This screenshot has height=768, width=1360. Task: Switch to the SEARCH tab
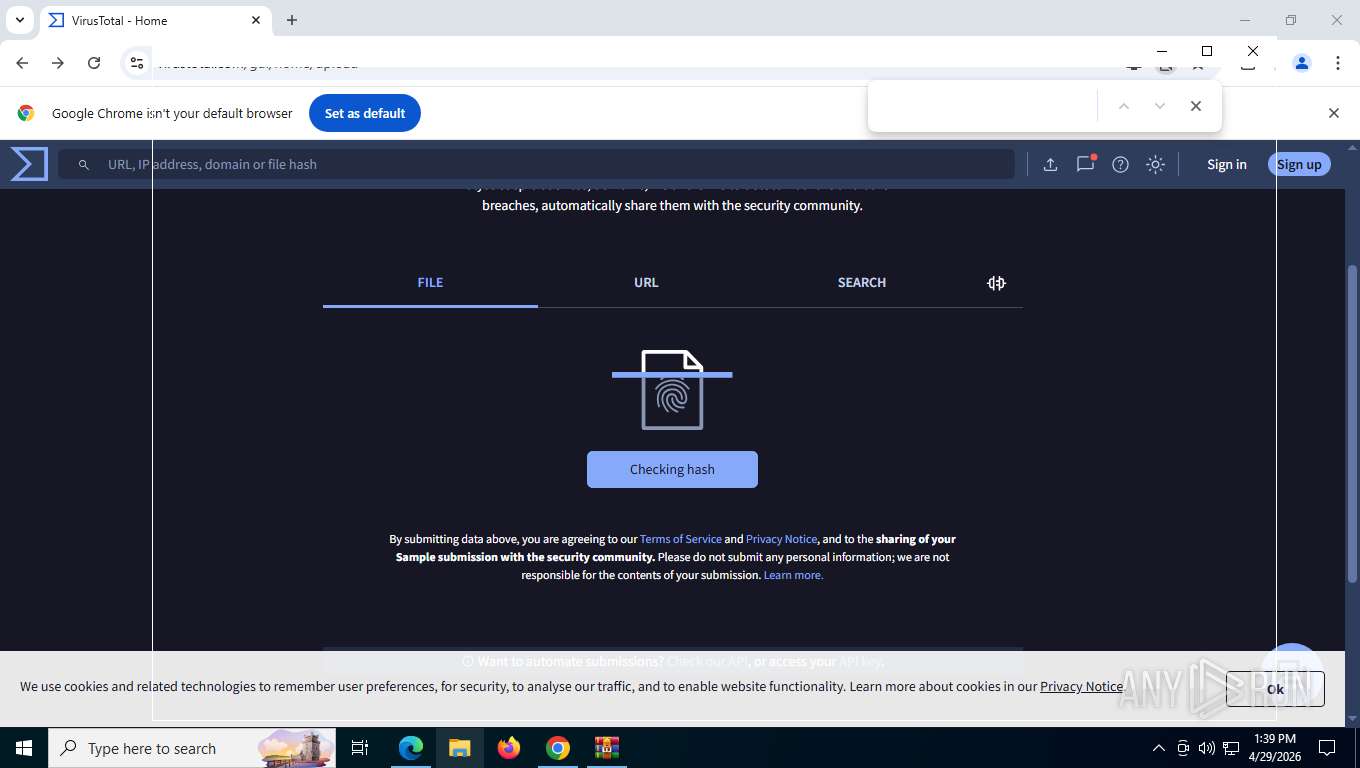pos(862,283)
